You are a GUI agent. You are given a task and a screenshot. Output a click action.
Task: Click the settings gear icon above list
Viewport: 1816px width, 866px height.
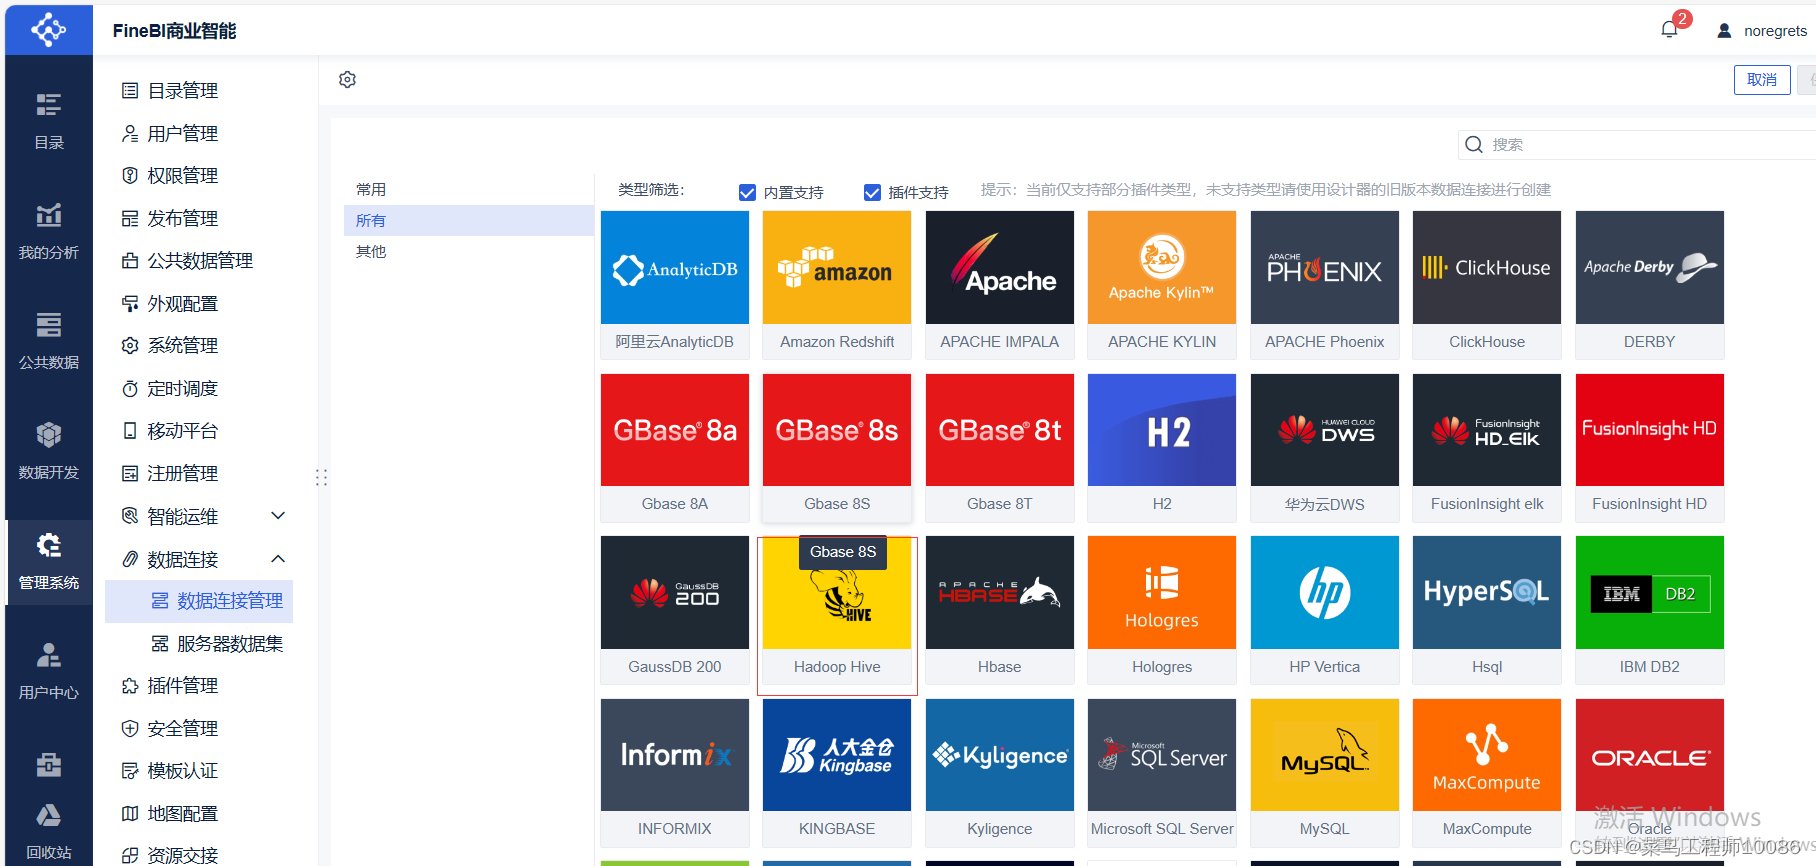[x=347, y=79]
